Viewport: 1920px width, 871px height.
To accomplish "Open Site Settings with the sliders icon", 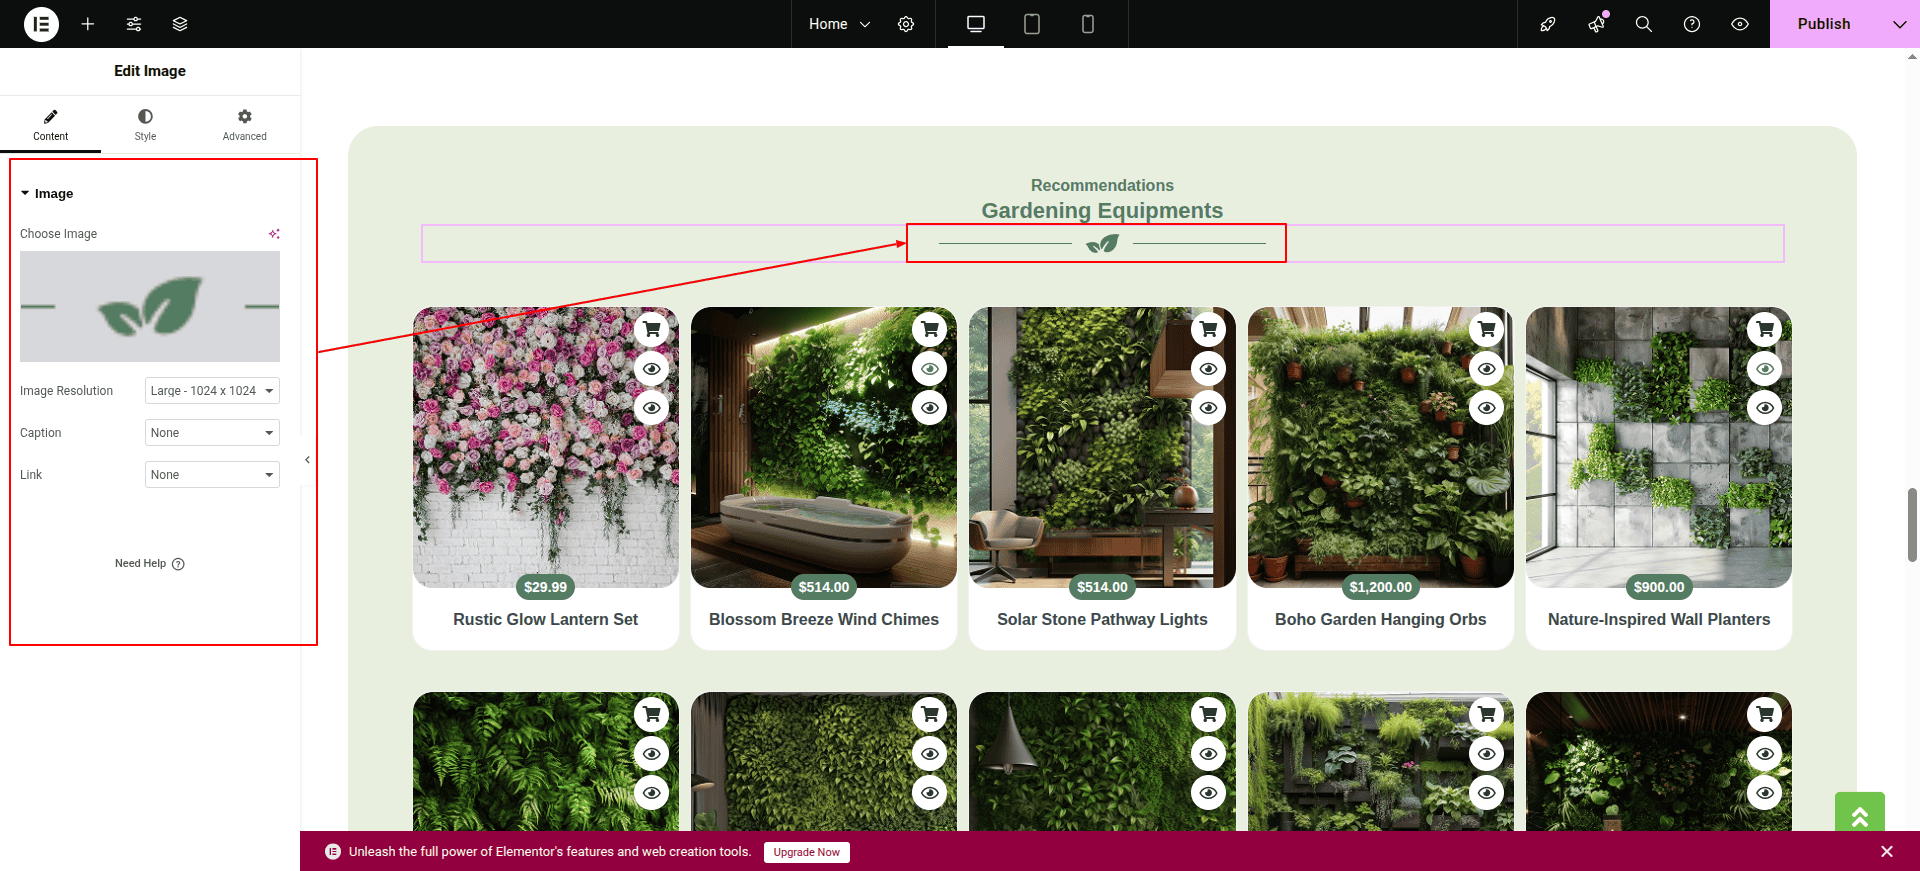I will pos(134,24).
